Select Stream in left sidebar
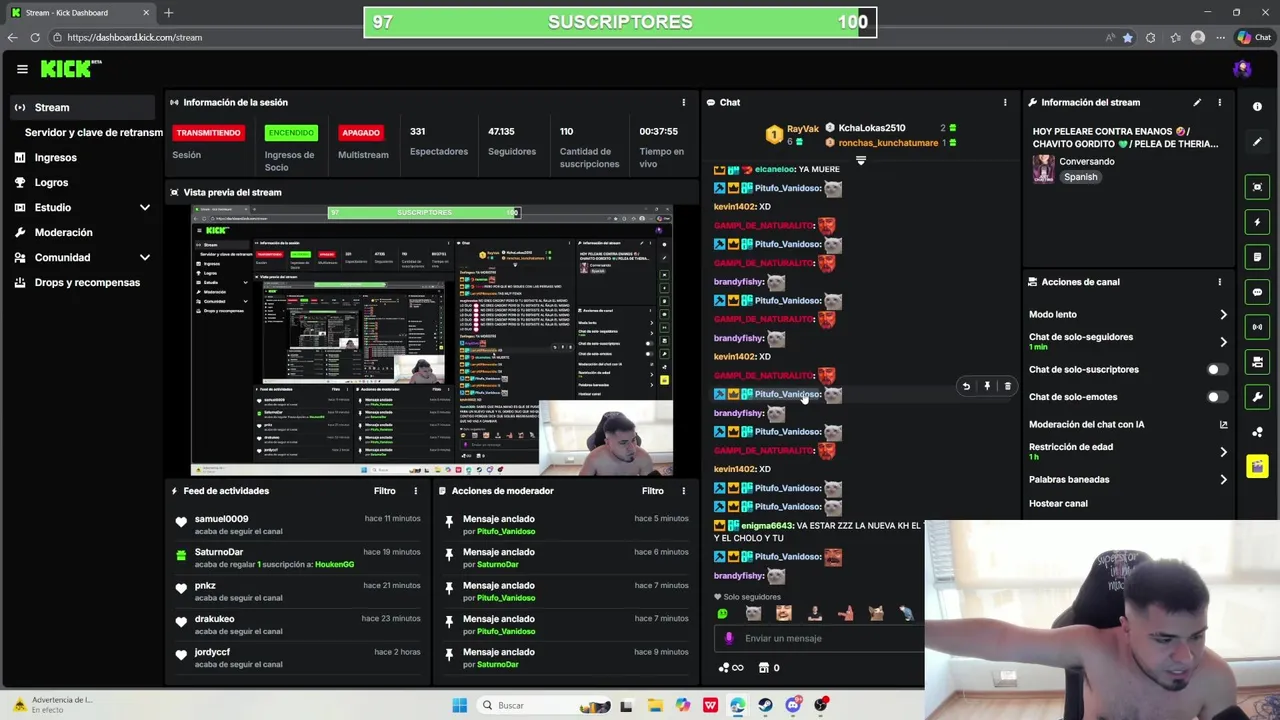The height and width of the screenshot is (720, 1280). click(x=82, y=107)
